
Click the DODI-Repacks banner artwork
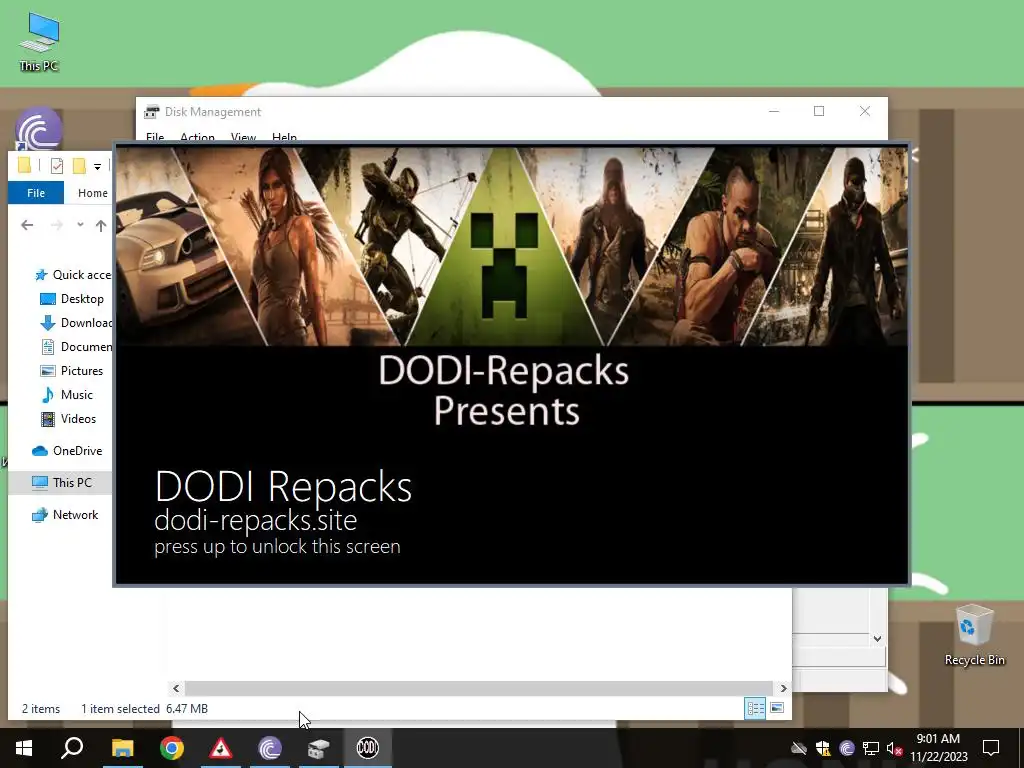click(511, 246)
